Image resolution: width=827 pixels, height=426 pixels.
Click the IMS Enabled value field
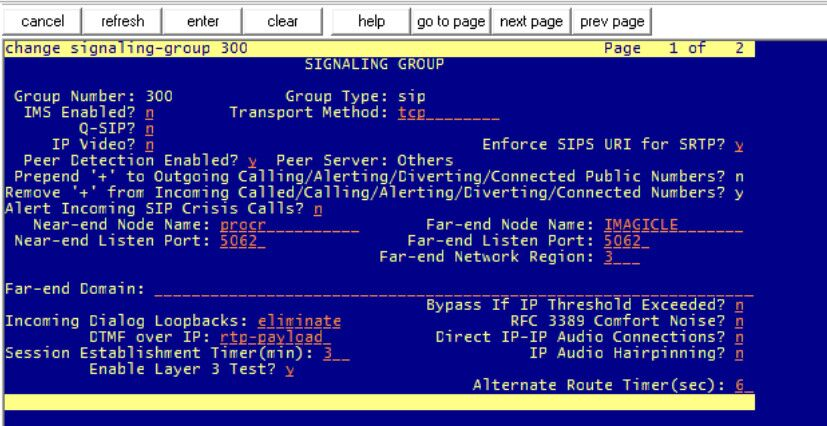point(149,112)
